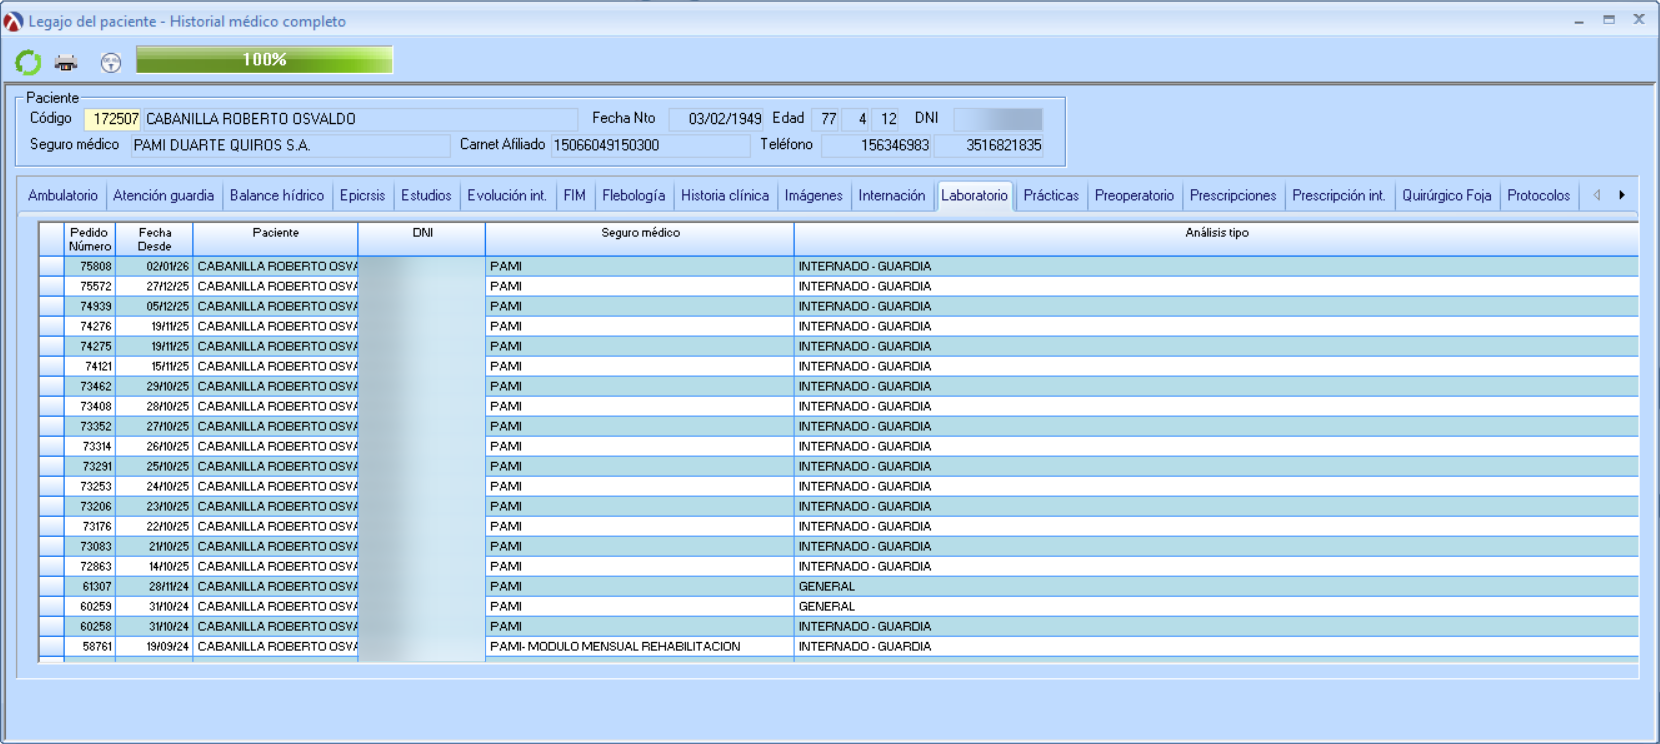Switch to the Atención guardia tab

coord(163,196)
